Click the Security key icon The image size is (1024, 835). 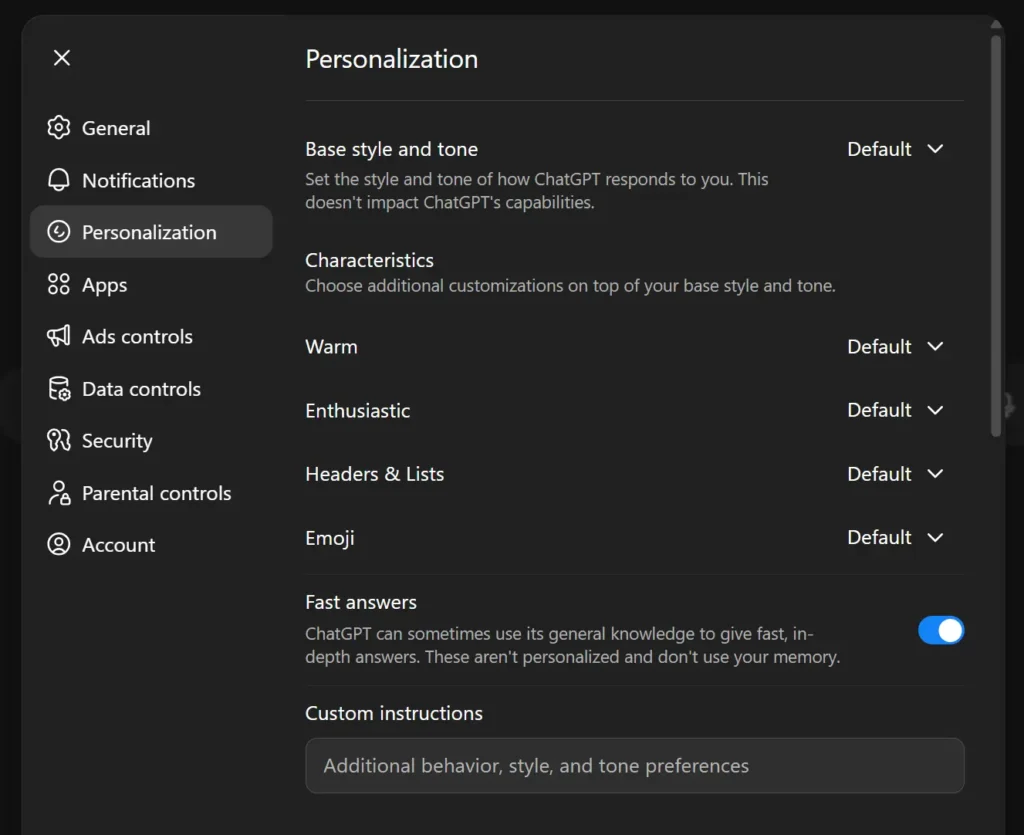59,441
